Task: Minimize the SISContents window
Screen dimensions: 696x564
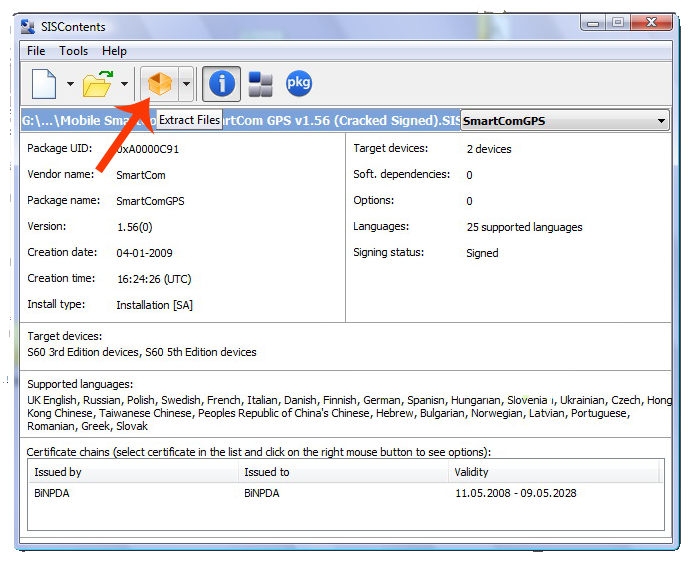Action: click(593, 23)
